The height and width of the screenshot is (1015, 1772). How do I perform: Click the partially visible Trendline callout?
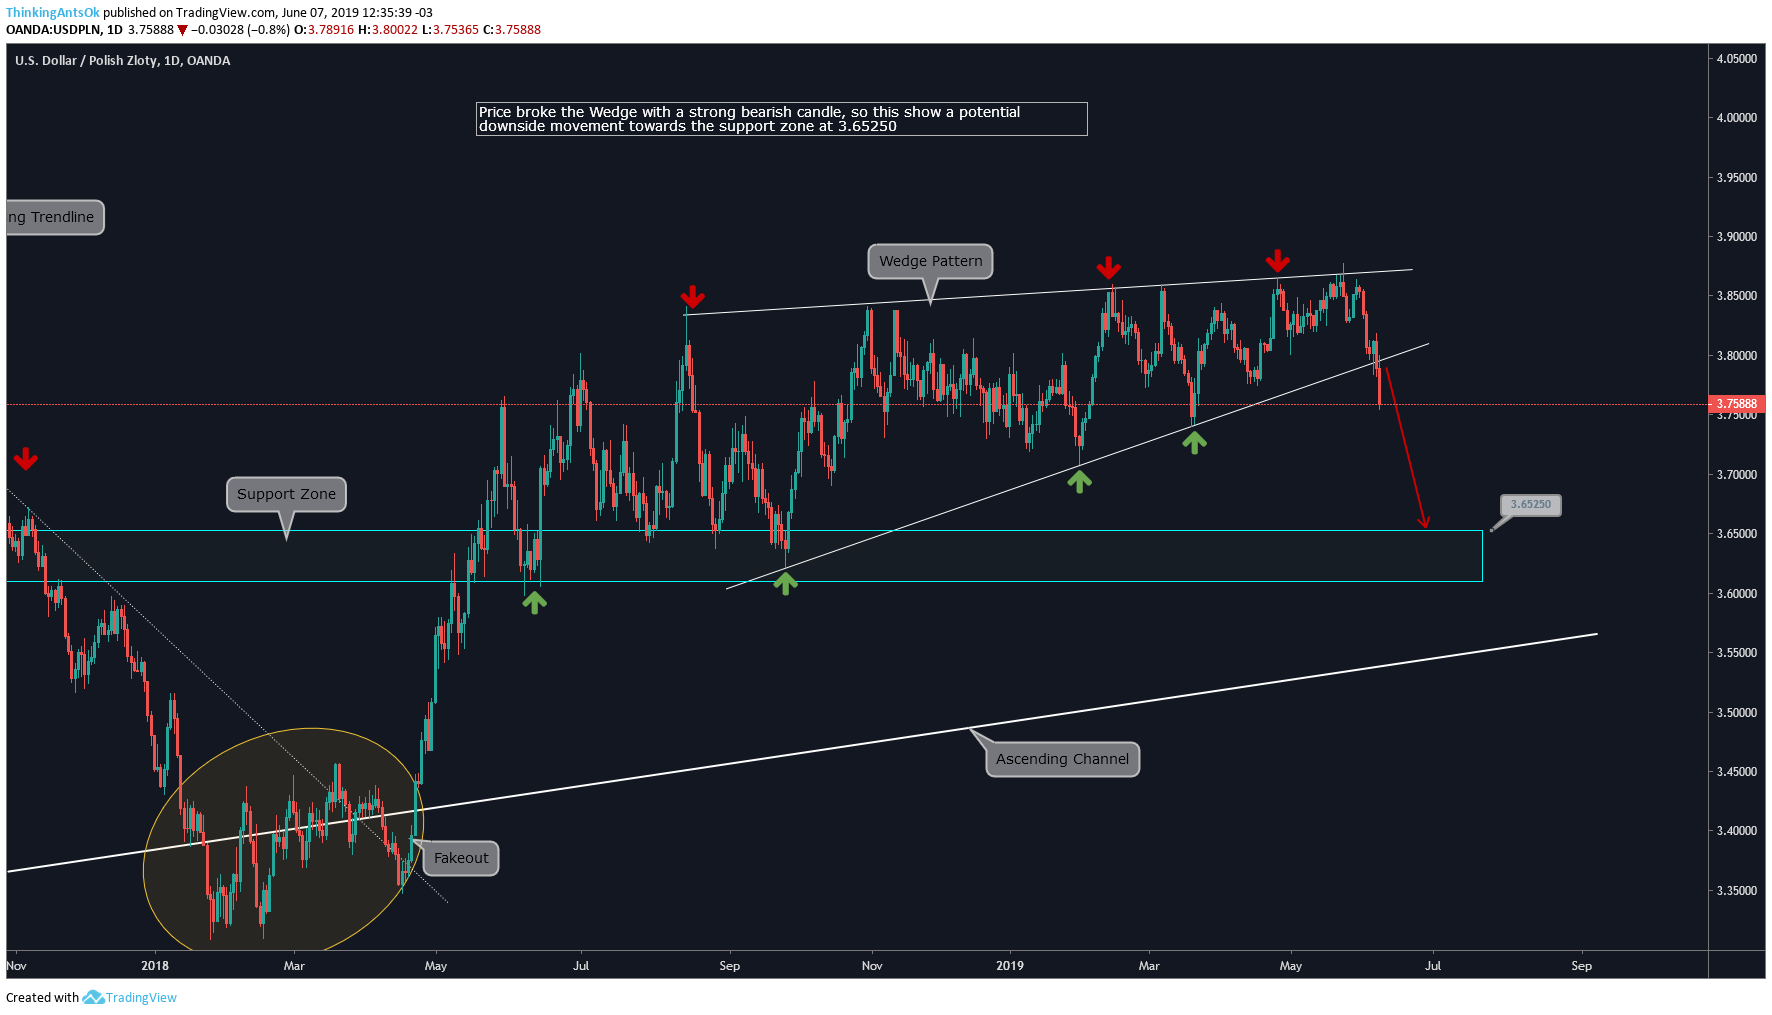pyautogui.click(x=54, y=217)
